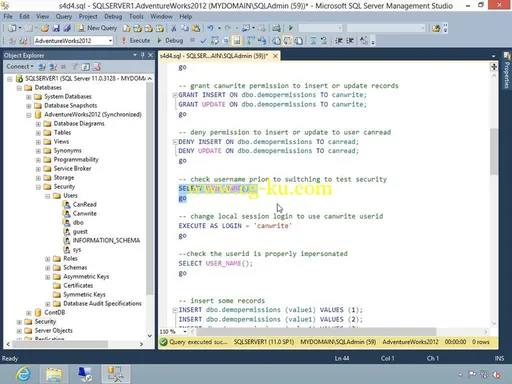The image size is (512, 384).
Task: Click the Open File folder icon
Action: pyautogui.click(x=45, y=28)
